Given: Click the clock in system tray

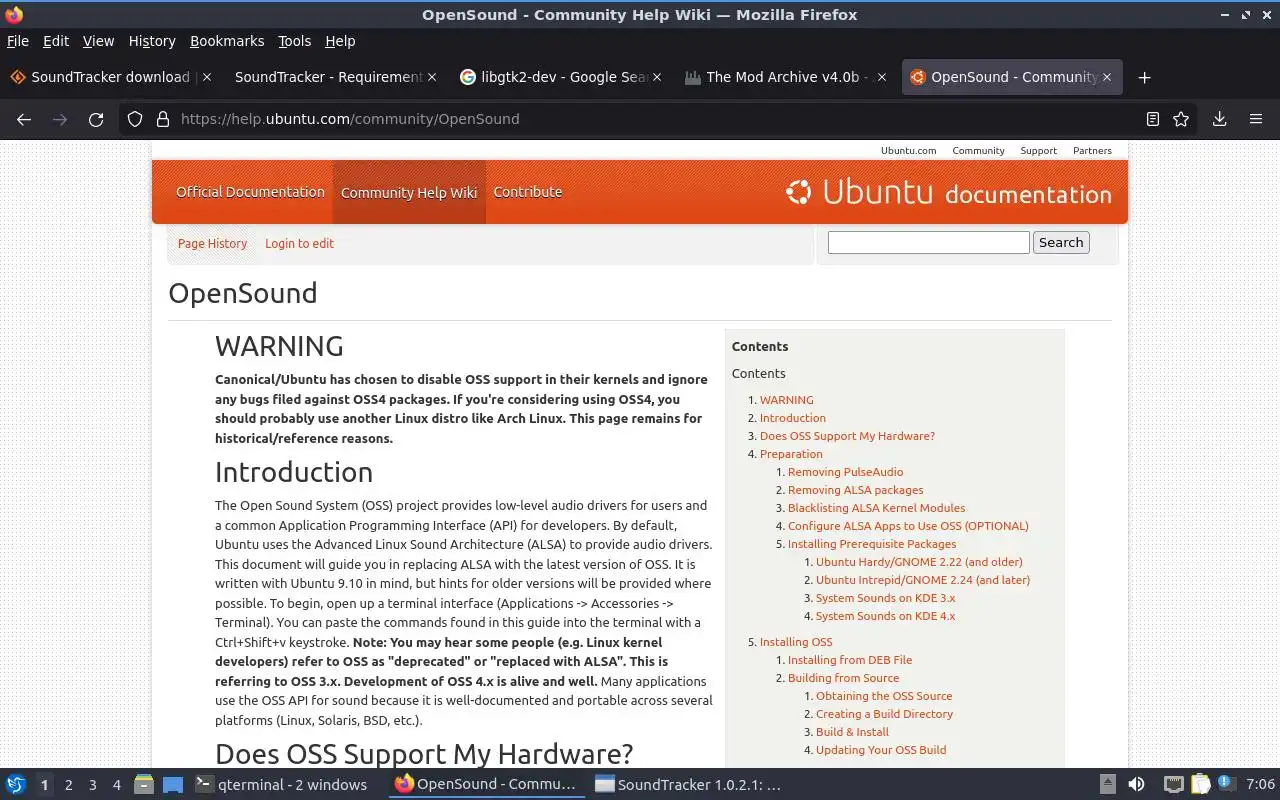Looking at the screenshot, I should coord(1260,785).
